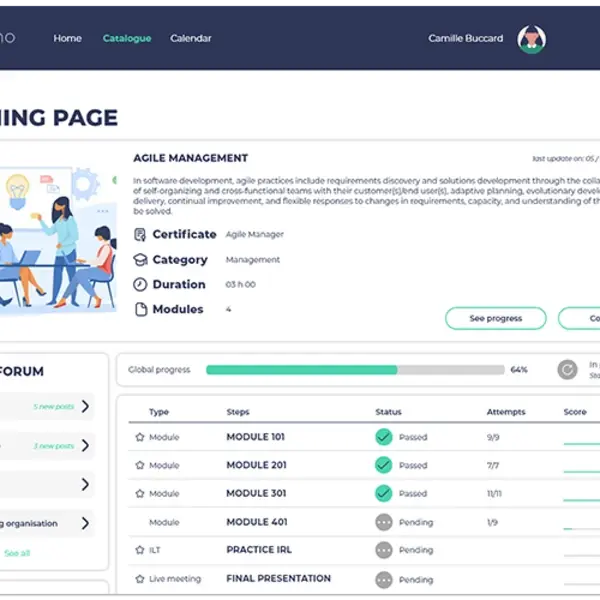
Task: Open PRACTICE IRL step
Action: coord(259,550)
